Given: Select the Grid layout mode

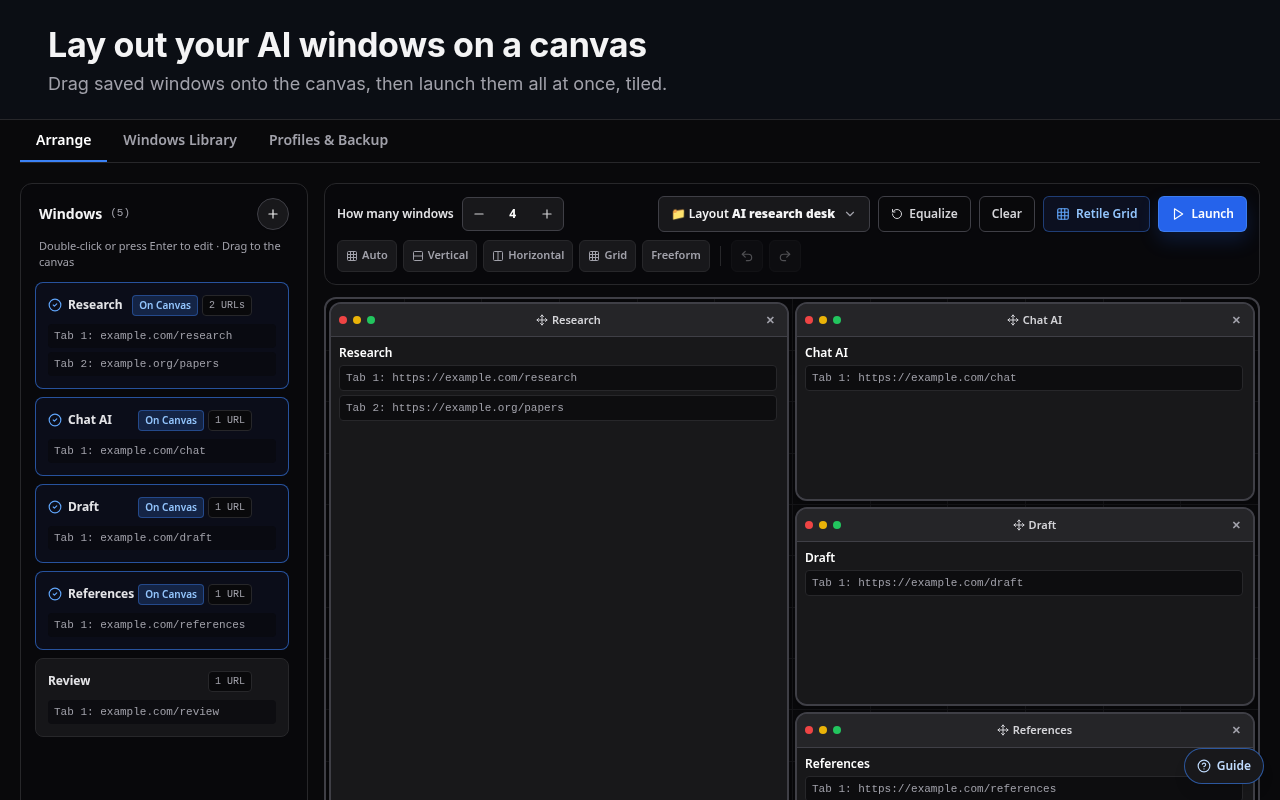Looking at the screenshot, I should tap(607, 256).
